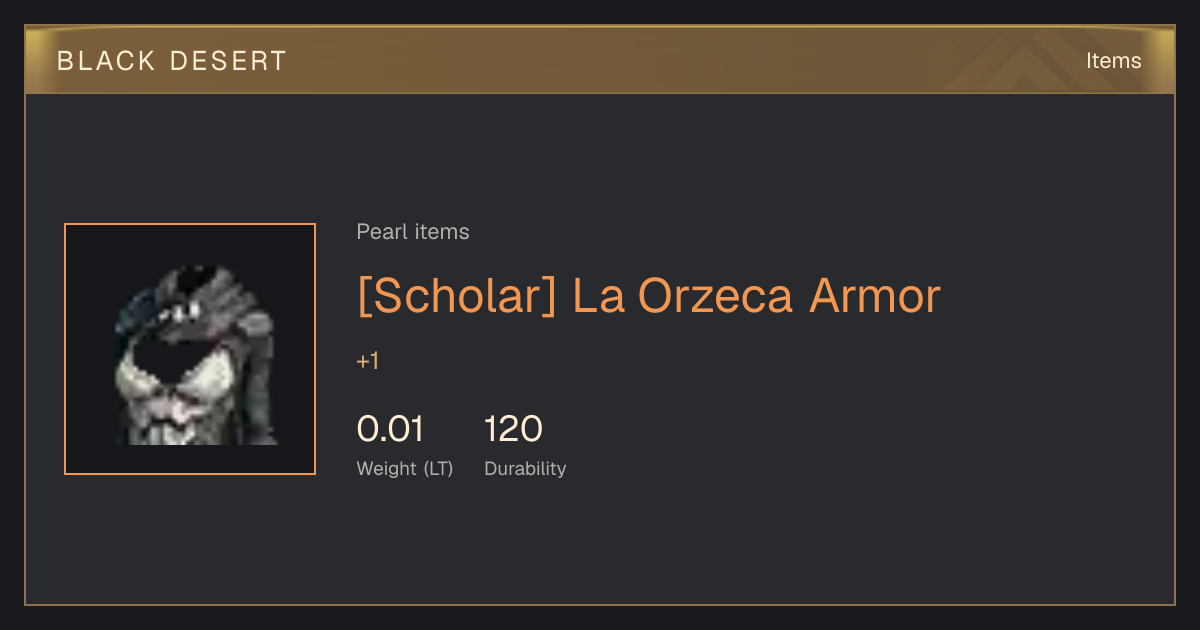Image resolution: width=1200 pixels, height=630 pixels.
Task: Click the [Scholar] La Orzeca Armor title
Action: pyautogui.click(x=649, y=297)
